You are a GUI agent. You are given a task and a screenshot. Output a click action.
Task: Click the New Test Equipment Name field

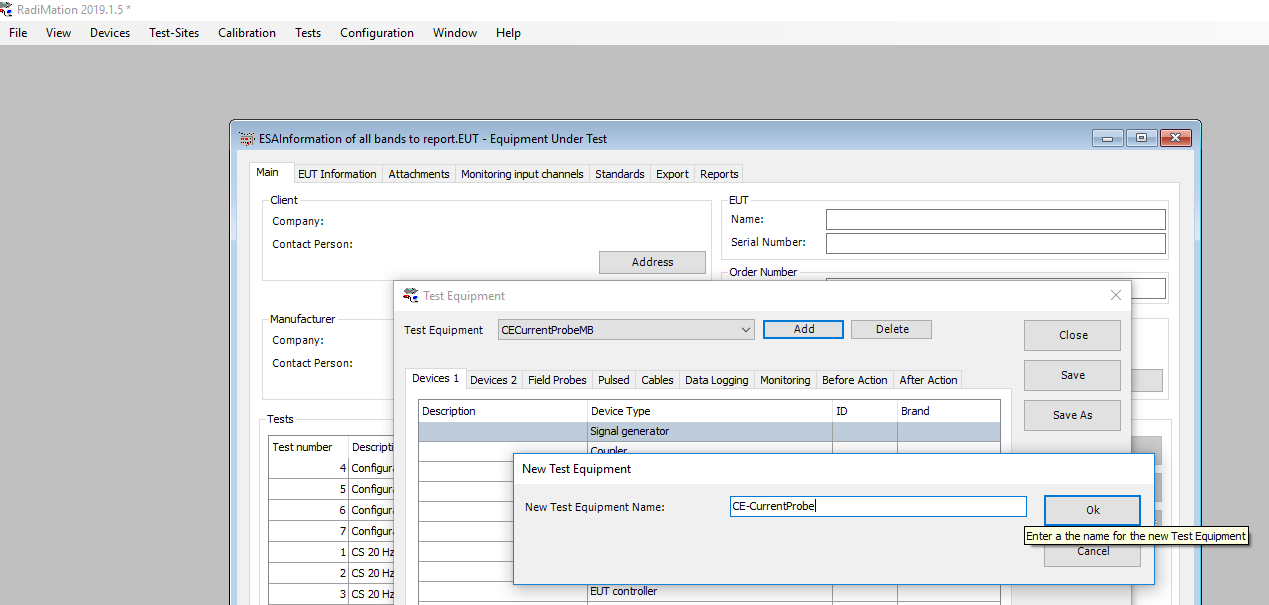tap(877, 507)
